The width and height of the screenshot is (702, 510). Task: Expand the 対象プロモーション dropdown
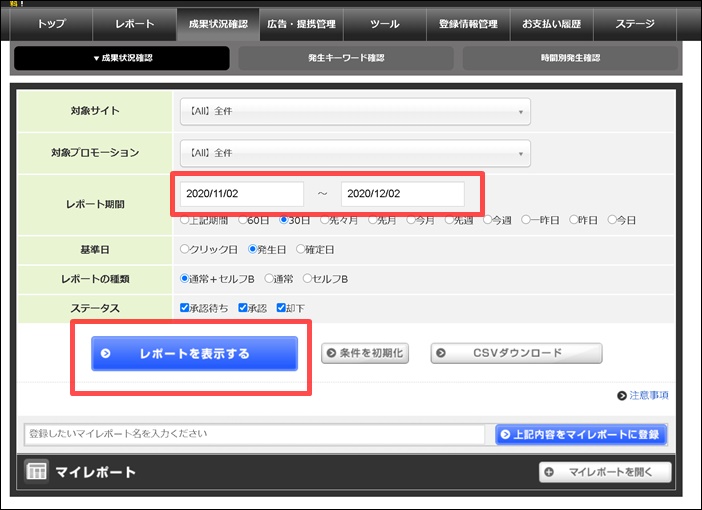pyautogui.click(x=354, y=153)
